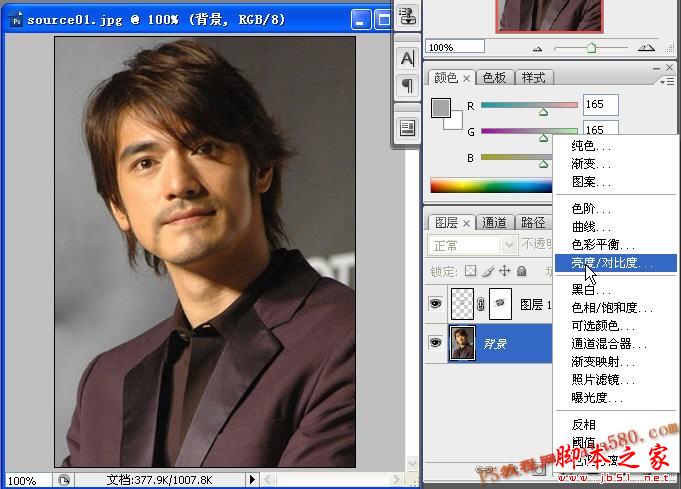Switch to the 路径 tab
This screenshot has width=681, height=489.
click(533, 222)
